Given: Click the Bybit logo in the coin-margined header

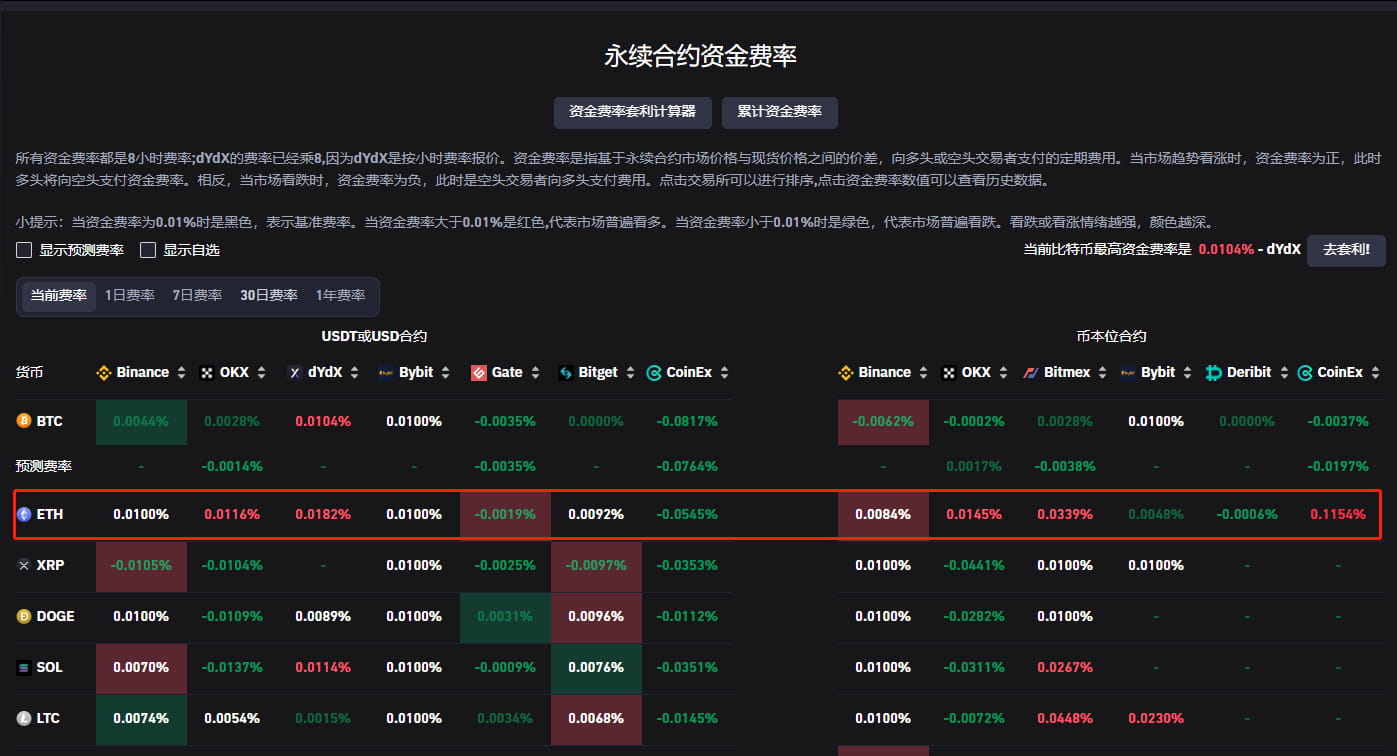Looking at the screenshot, I should point(1128,373).
